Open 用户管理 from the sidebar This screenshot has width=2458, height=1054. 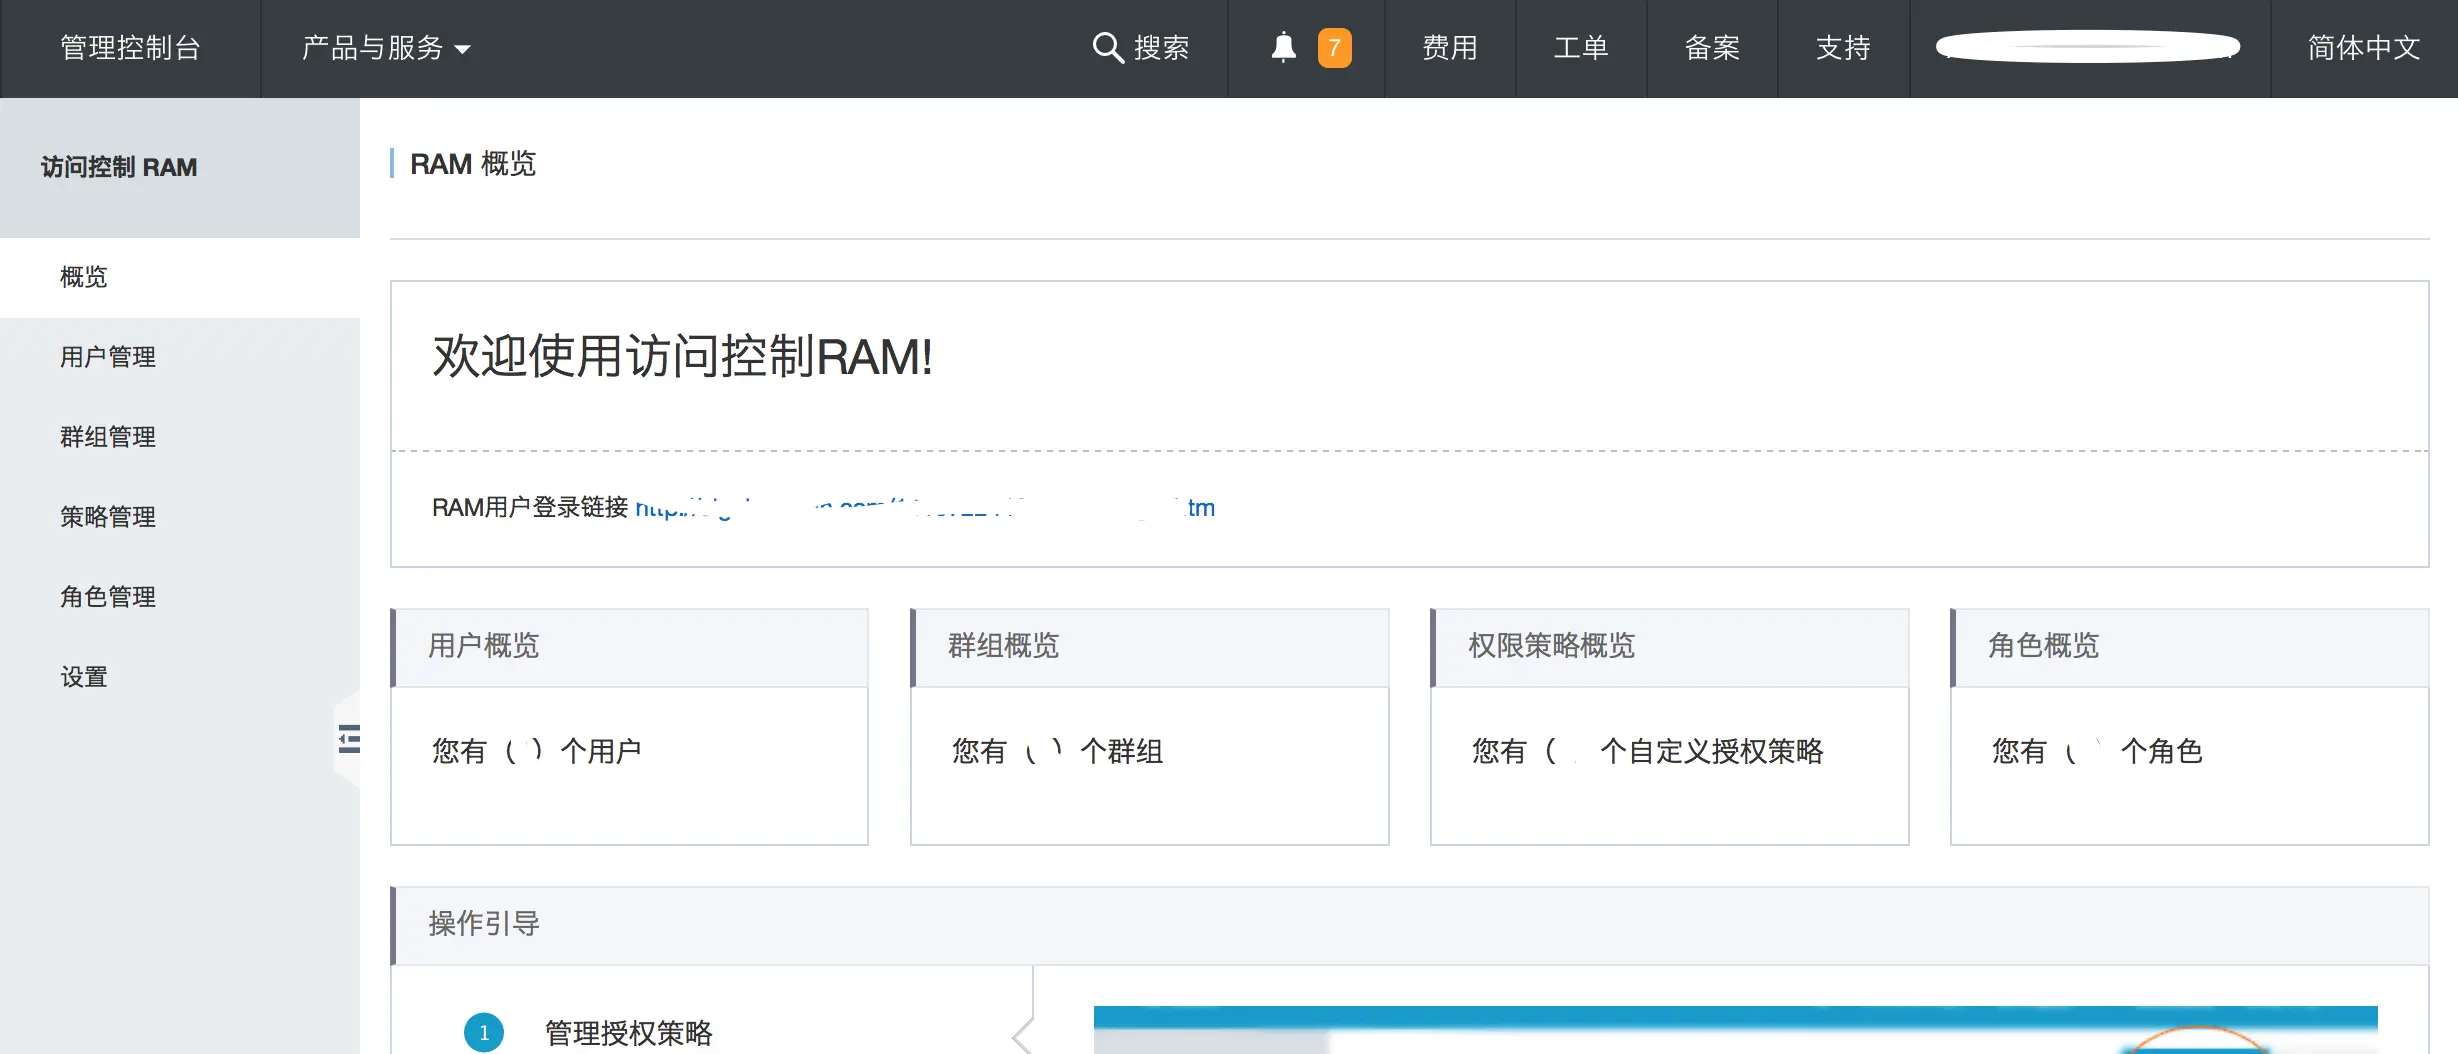point(107,357)
